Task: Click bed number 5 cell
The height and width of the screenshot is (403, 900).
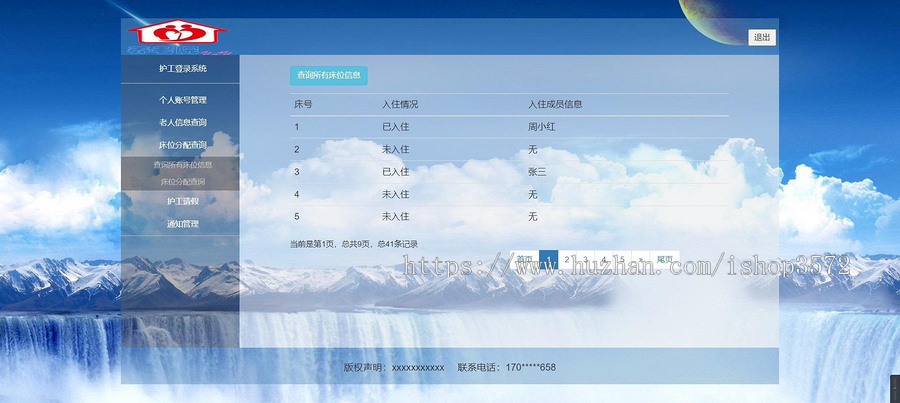Action: [297, 216]
